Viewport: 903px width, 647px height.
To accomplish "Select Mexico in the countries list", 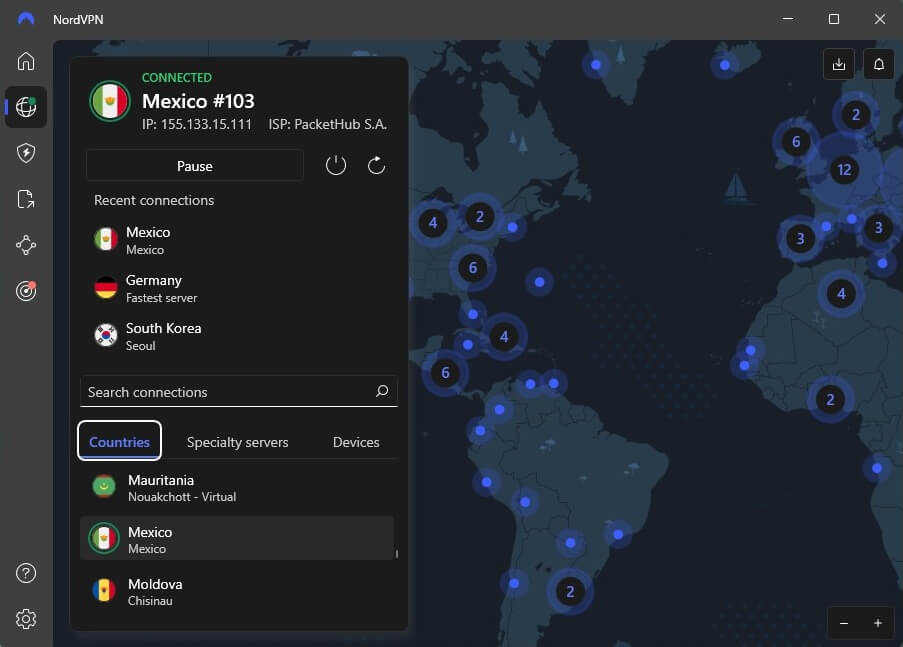I will (237, 538).
